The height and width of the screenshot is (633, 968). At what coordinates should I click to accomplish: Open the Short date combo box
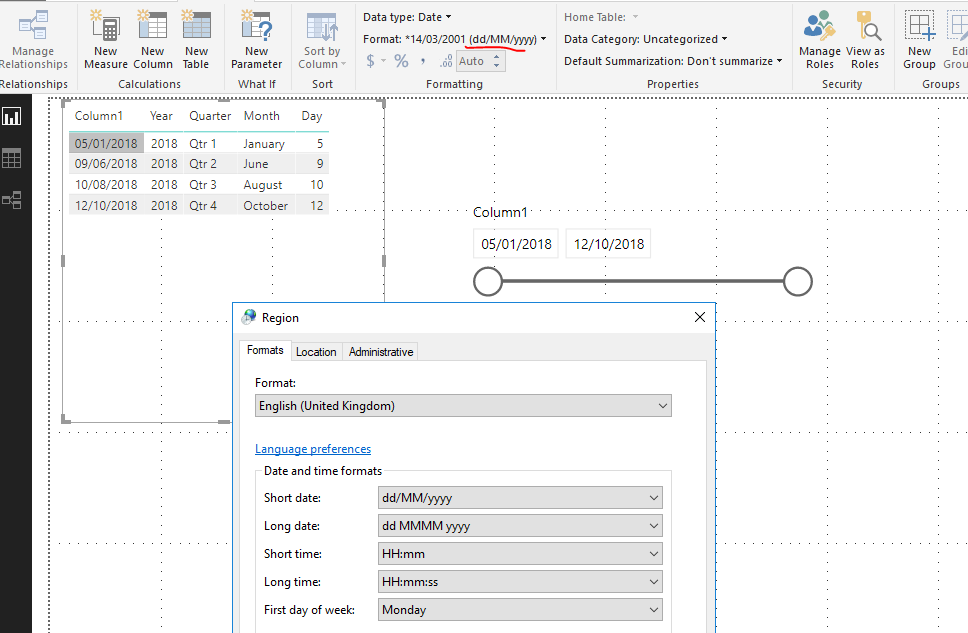[x=520, y=498]
